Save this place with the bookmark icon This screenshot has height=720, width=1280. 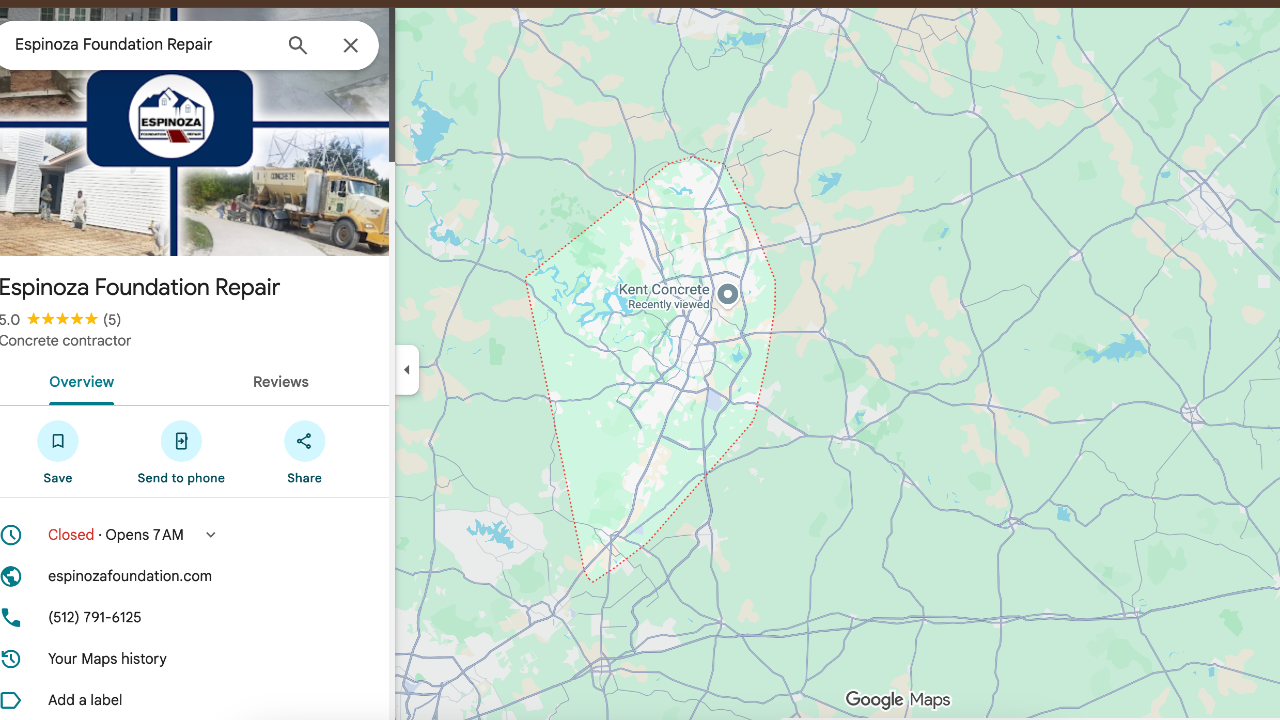[58, 441]
